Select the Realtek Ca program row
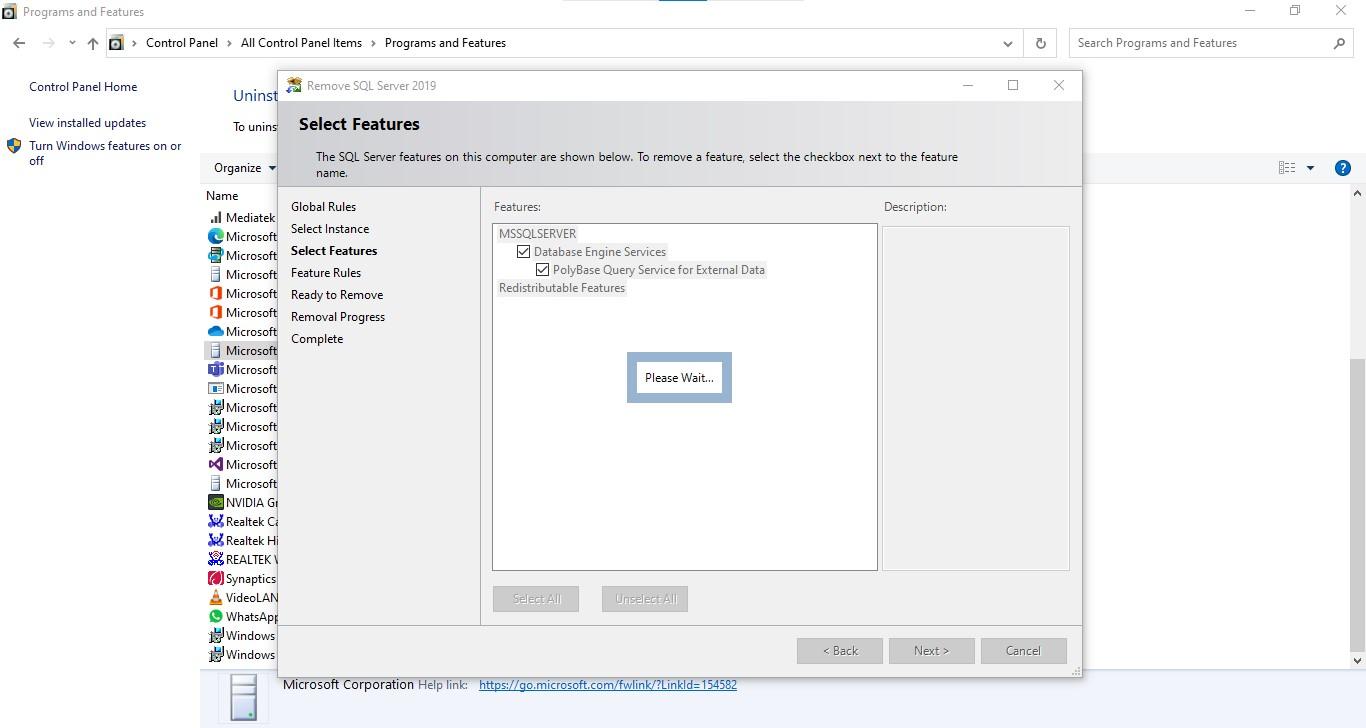The width and height of the screenshot is (1366, 728). pos(242,521)
